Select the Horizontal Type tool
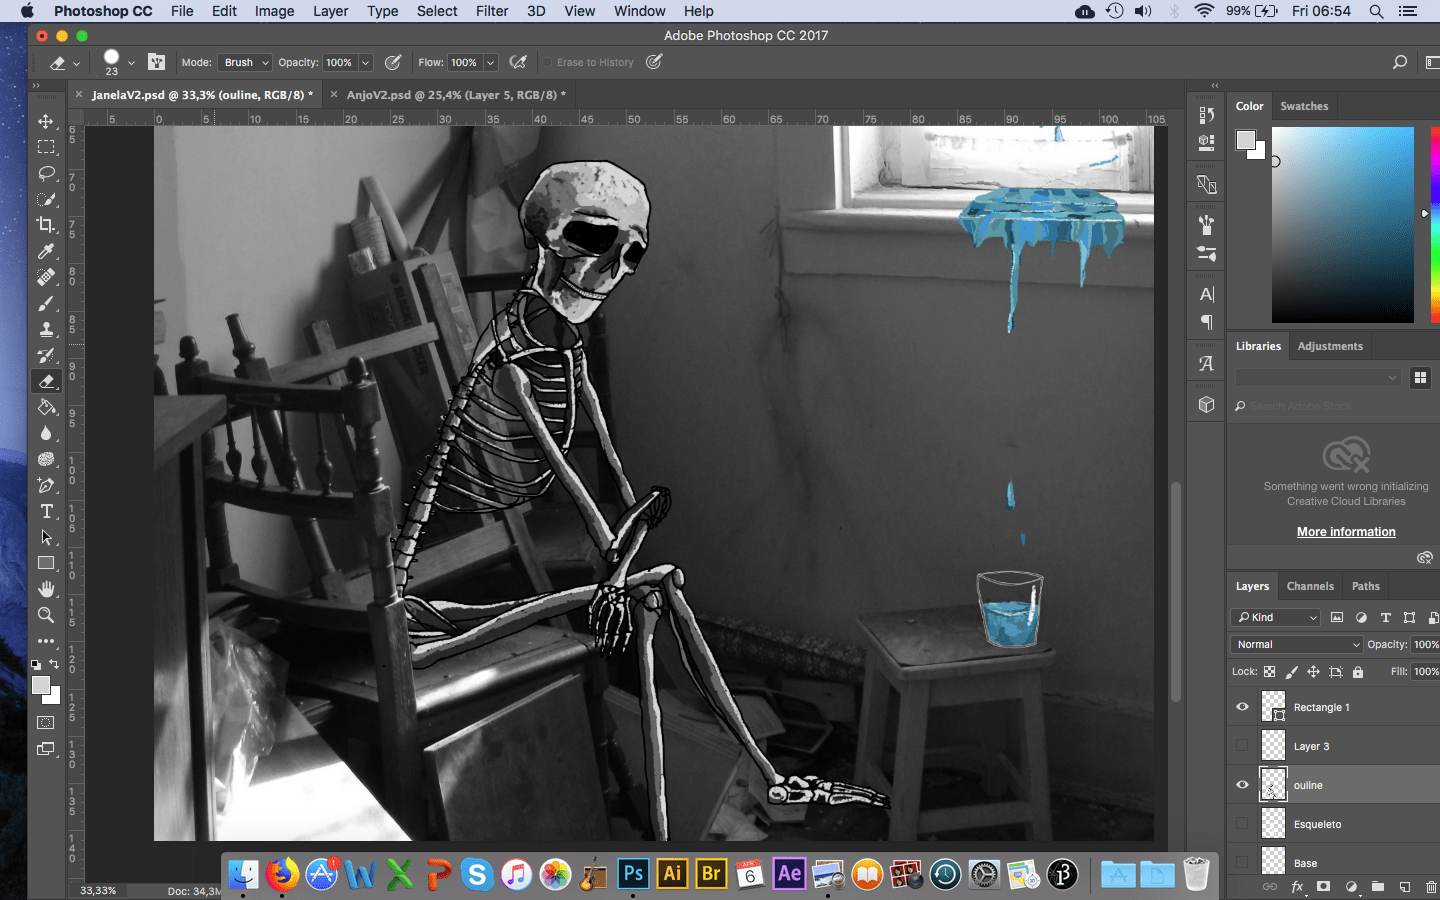The height and width of the screenshot is (900, 1440). click(x=46, y=511)
